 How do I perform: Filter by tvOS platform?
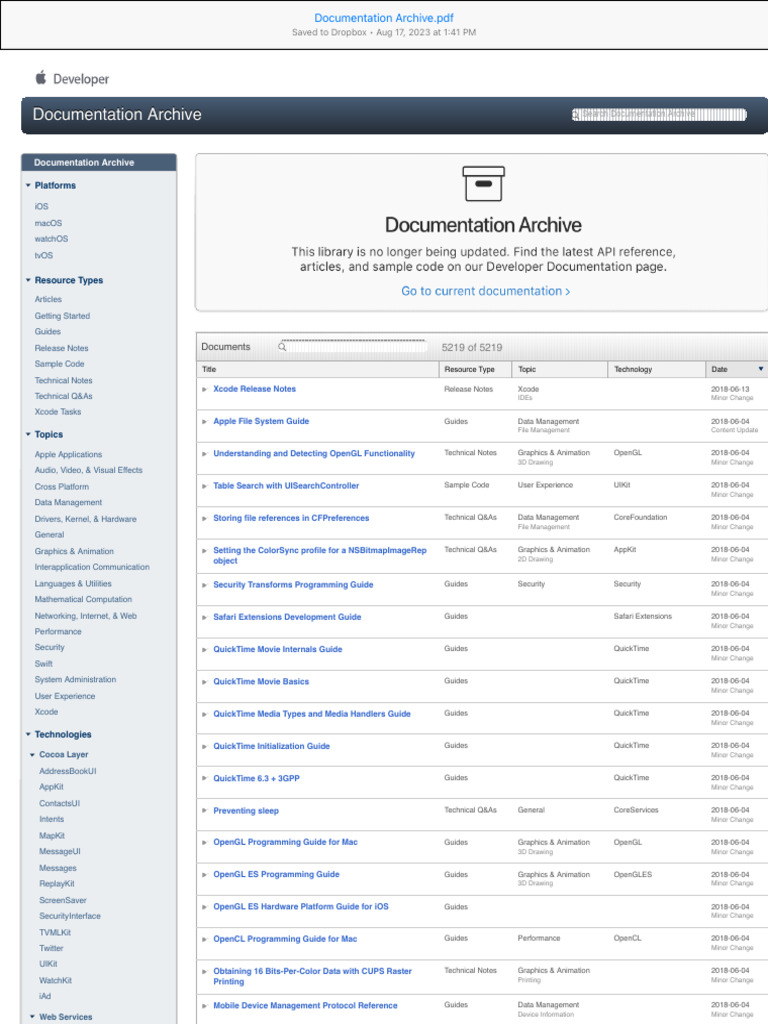(x=44, y=255)
